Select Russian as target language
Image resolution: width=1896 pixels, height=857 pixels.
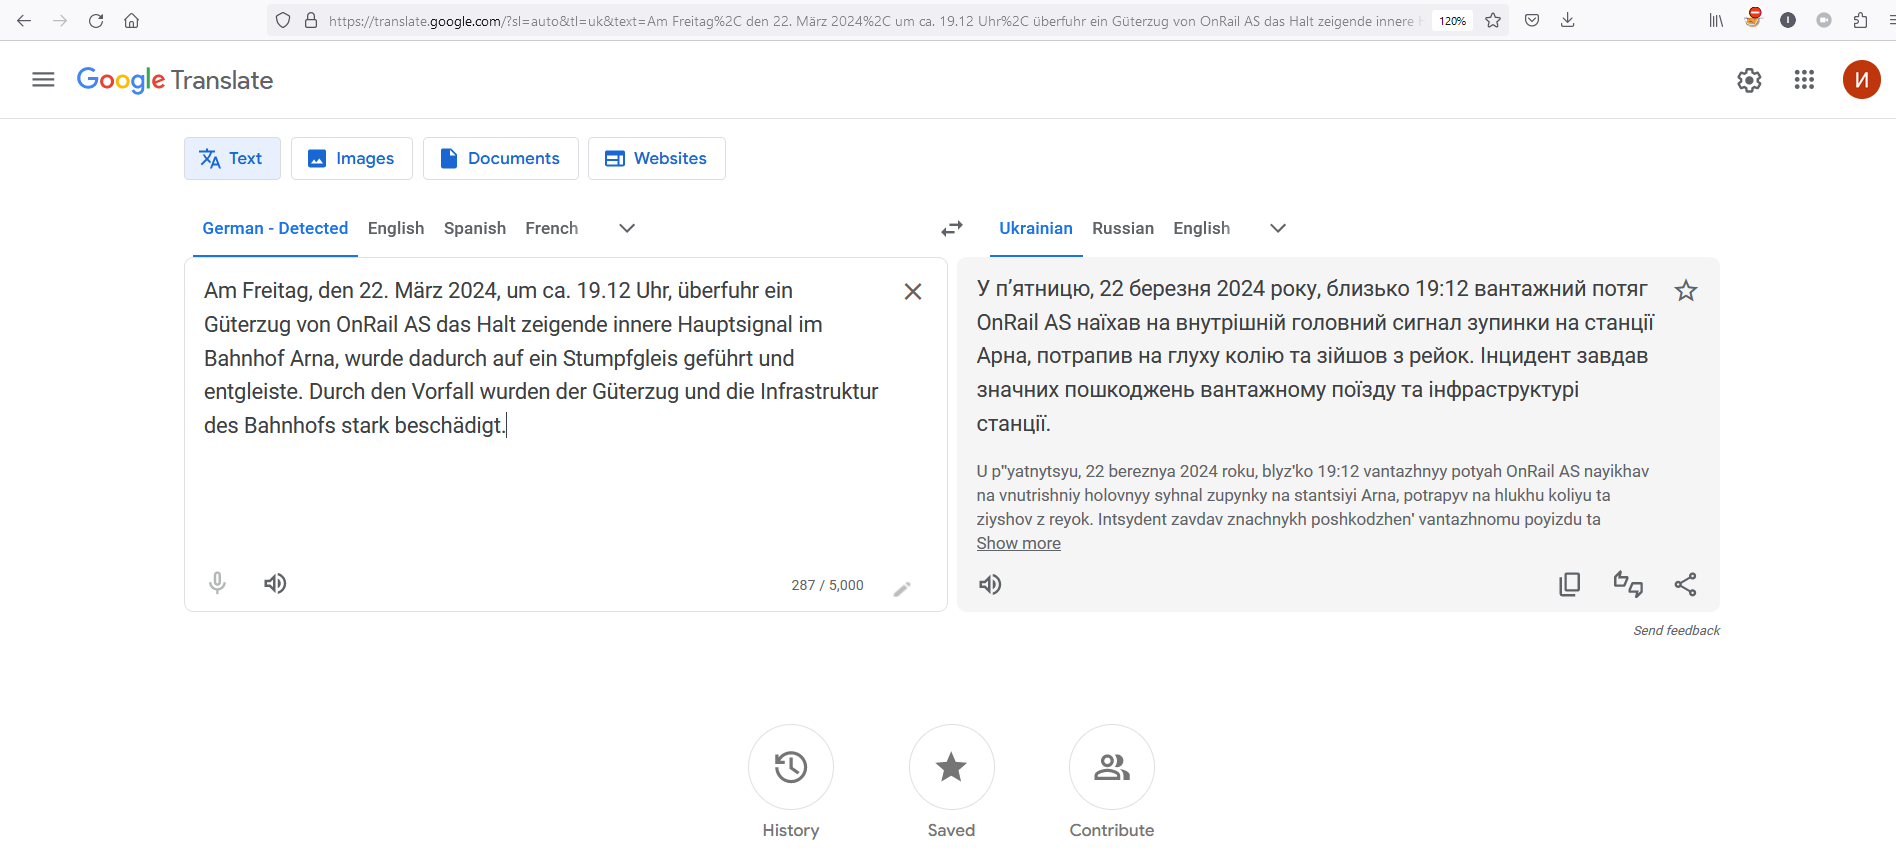point(1122,228)
